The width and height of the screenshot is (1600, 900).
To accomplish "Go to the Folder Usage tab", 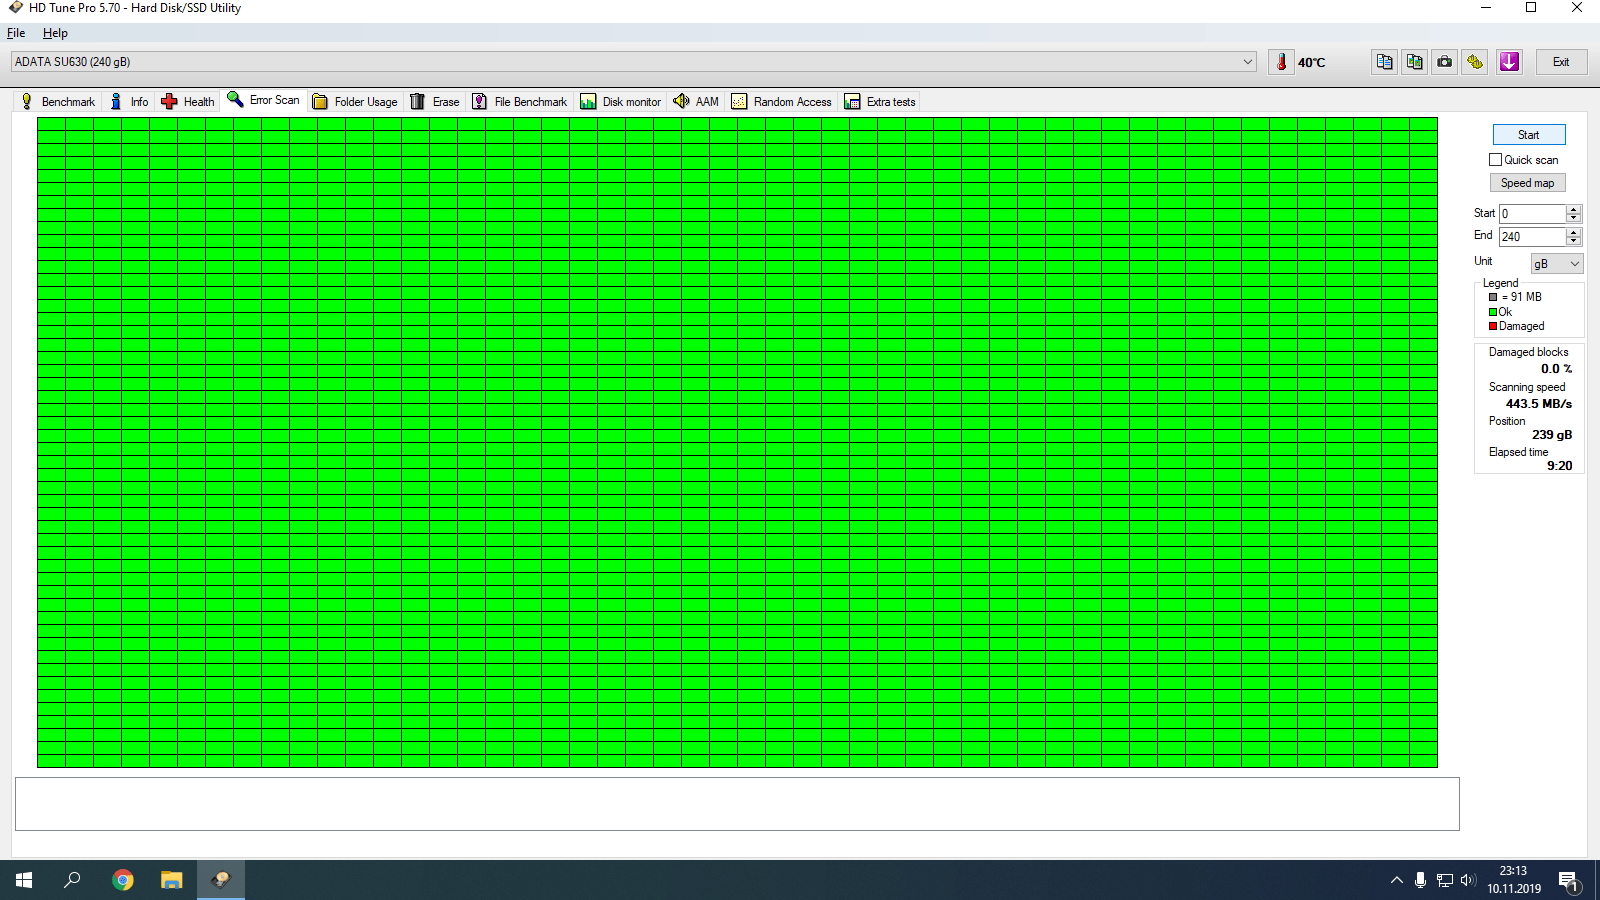I will (x=355, y=102).
